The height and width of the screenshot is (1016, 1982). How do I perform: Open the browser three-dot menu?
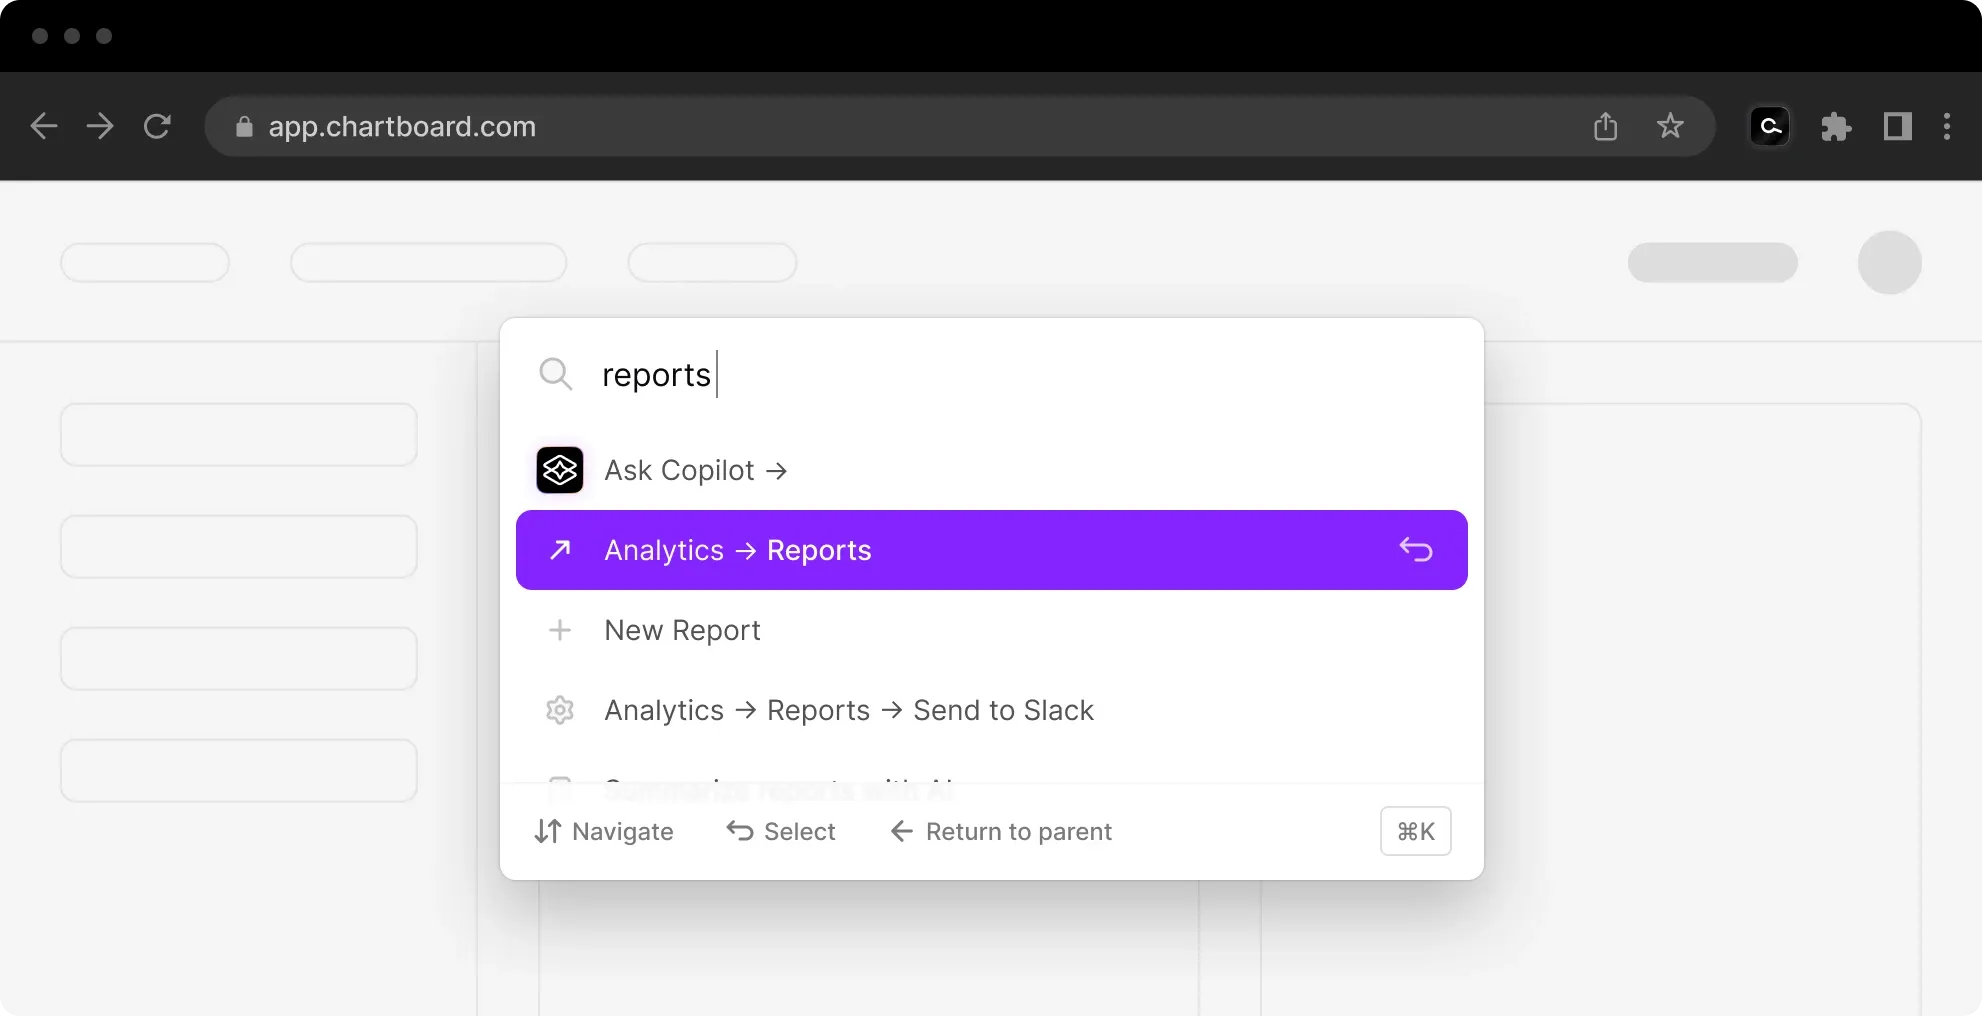pyautogui.click(x=1946, y=126)
